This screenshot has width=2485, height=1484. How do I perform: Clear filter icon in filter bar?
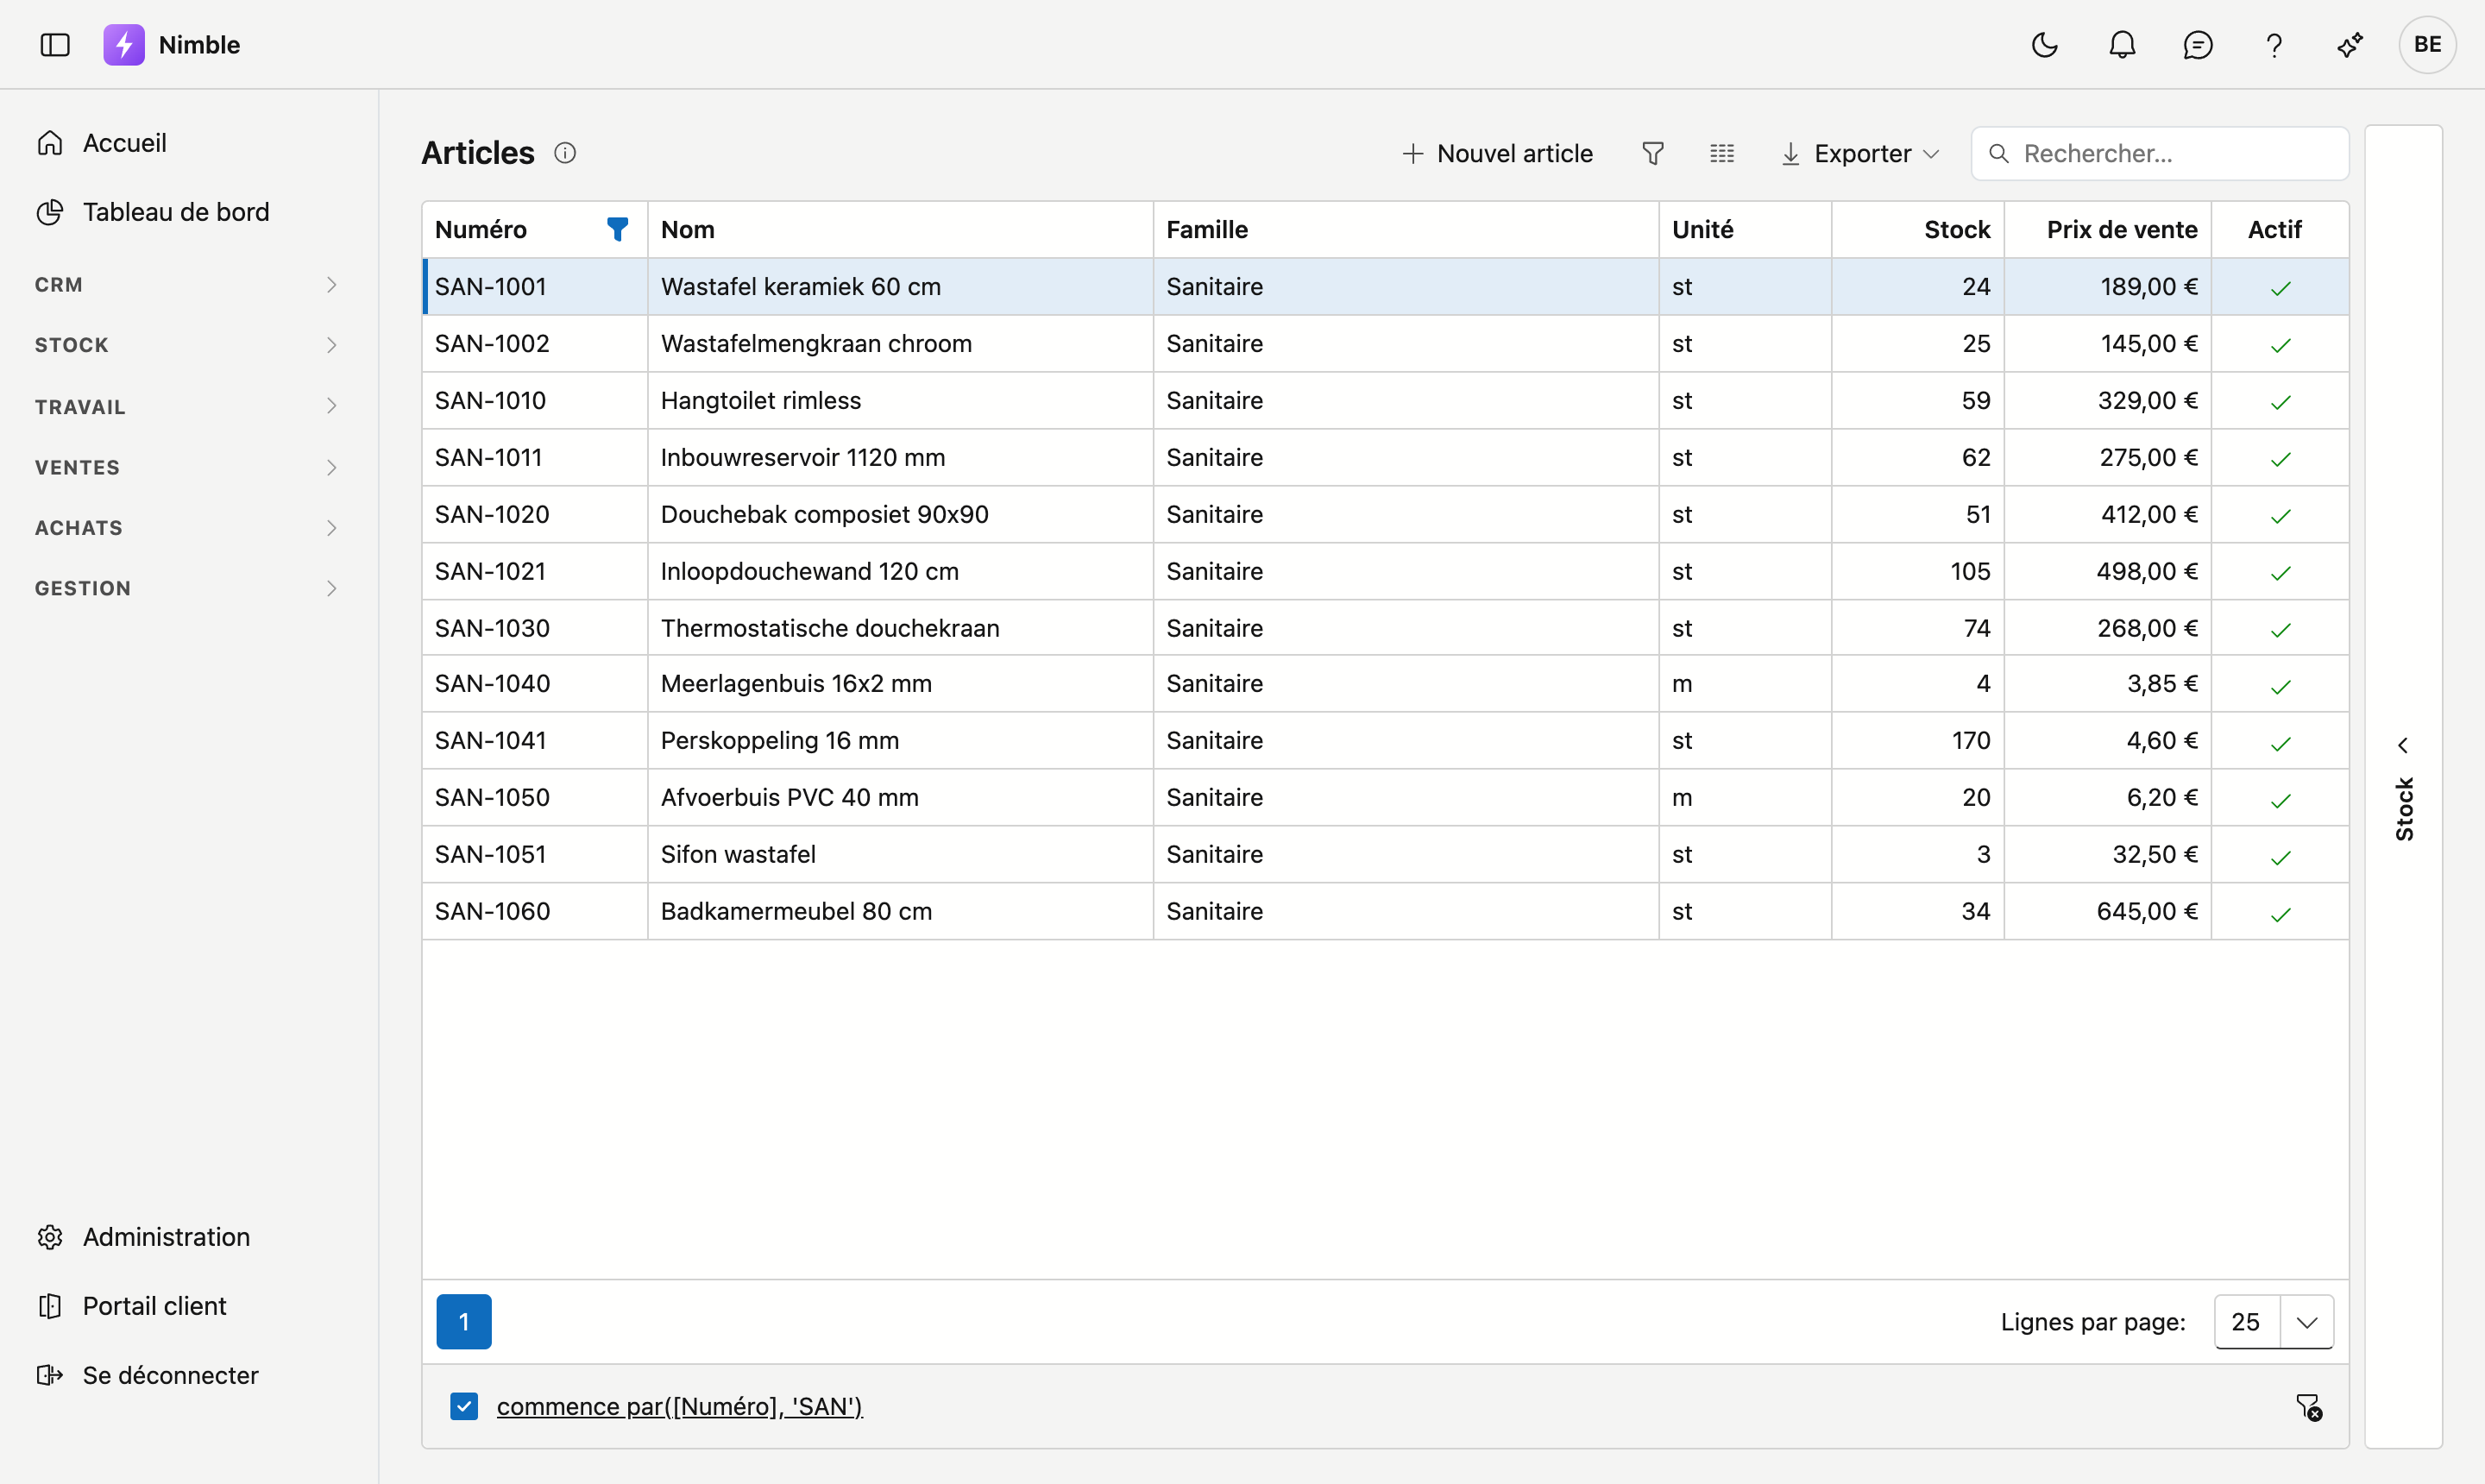(x=2309, y=1407)
